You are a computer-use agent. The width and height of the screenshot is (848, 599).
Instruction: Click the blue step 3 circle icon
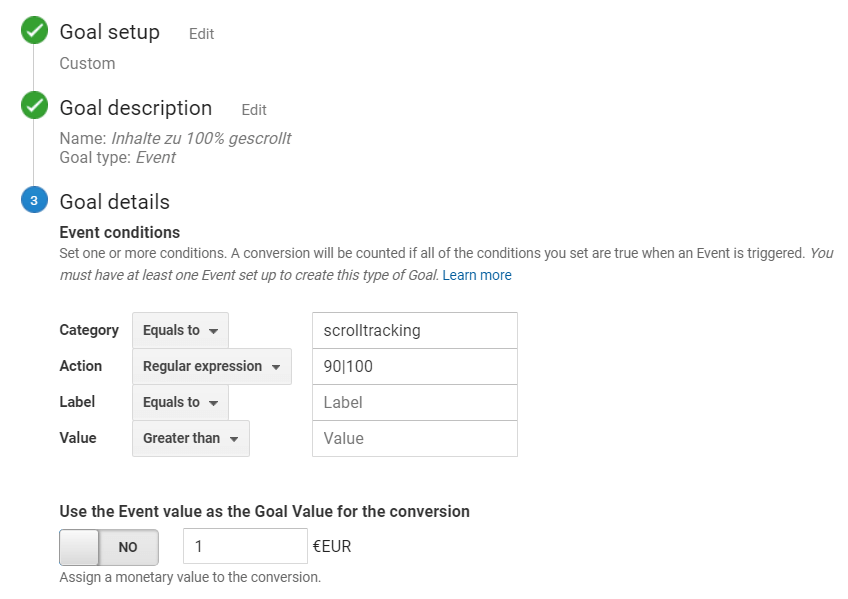pyautogui.click(x=34, y=201)
